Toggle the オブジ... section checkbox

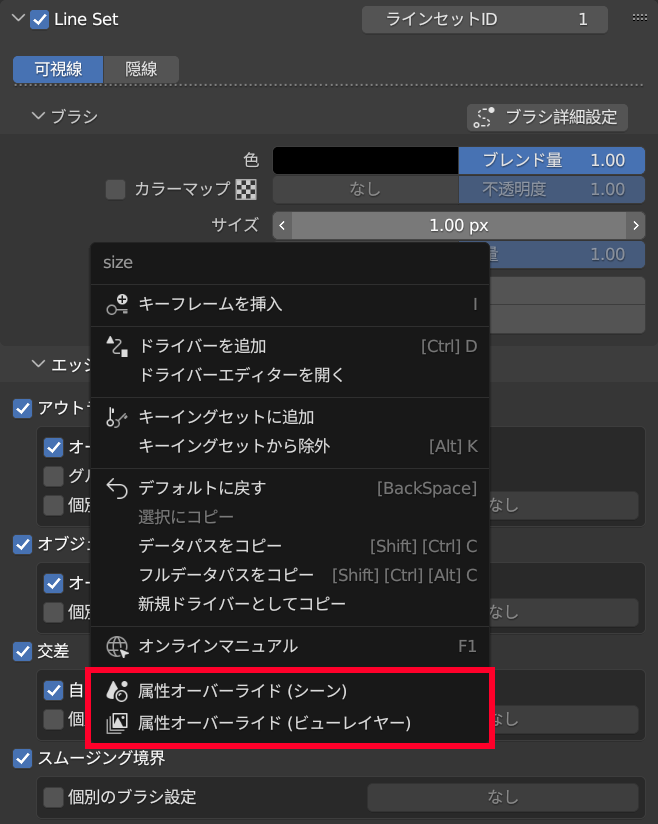click(22, 544)
